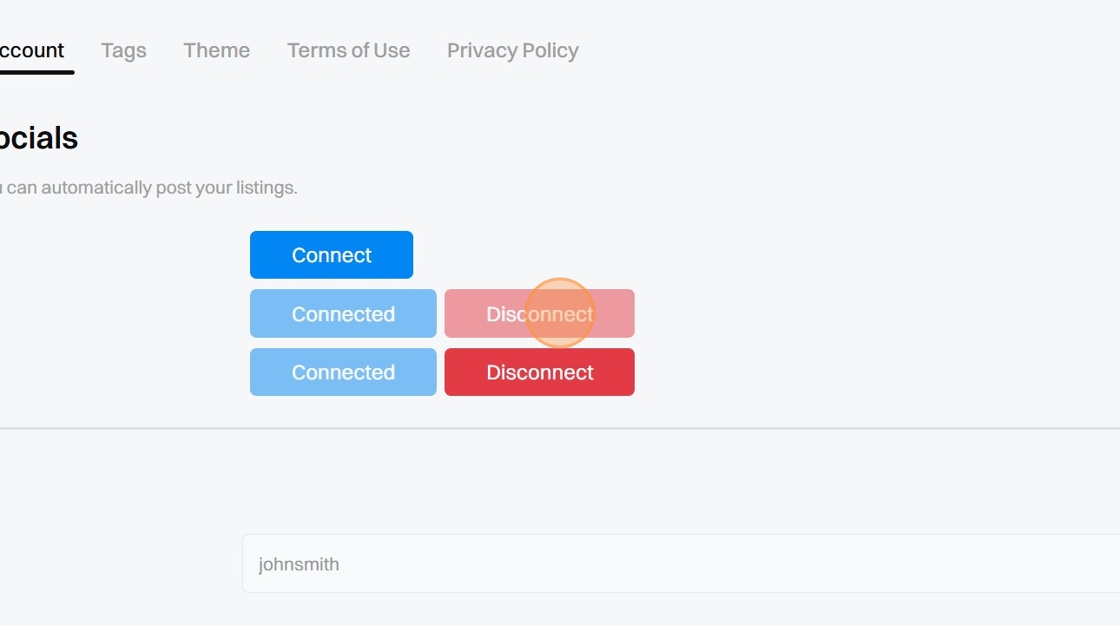Image resolution: width=1120 pixels, height=626 pixels.
Task: Click the orange highlight circle on Disconnect
Action: [559, 313]
